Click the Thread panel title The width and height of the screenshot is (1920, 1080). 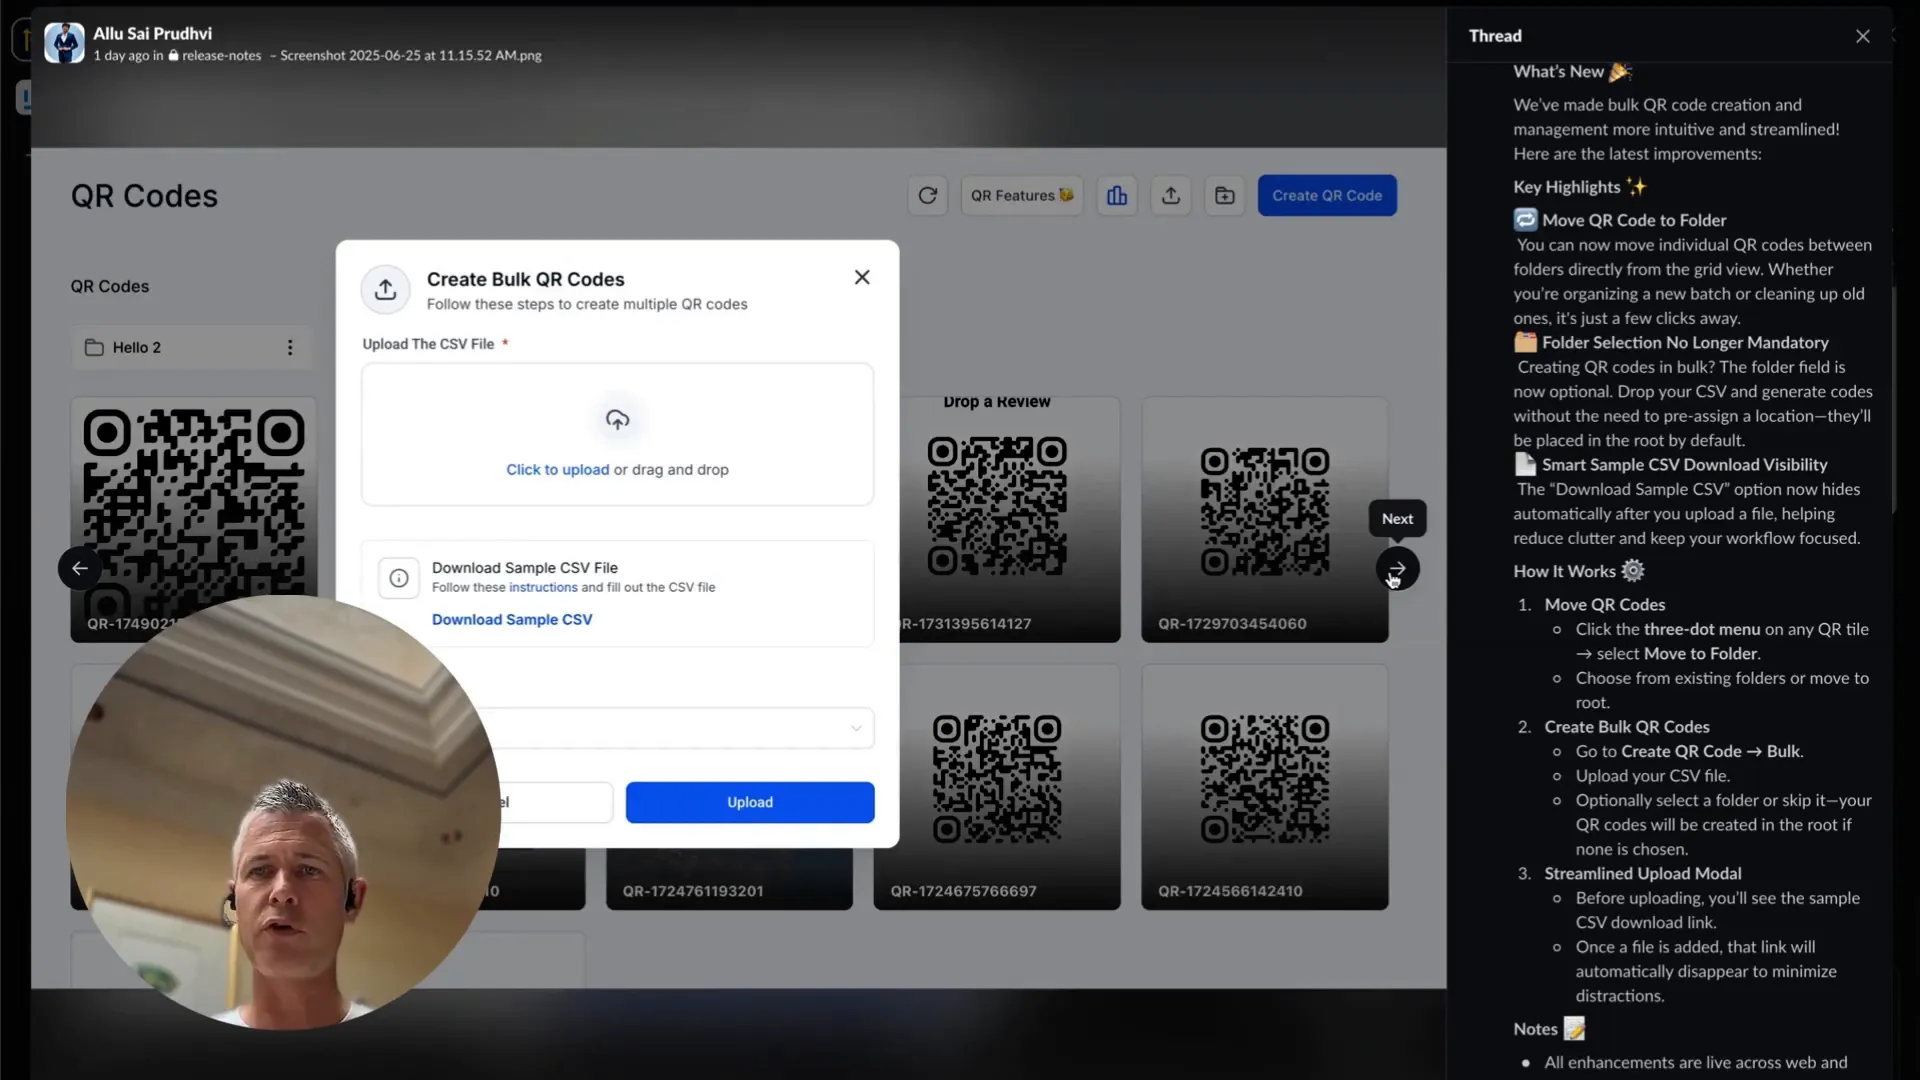[x=1495, y=36]
